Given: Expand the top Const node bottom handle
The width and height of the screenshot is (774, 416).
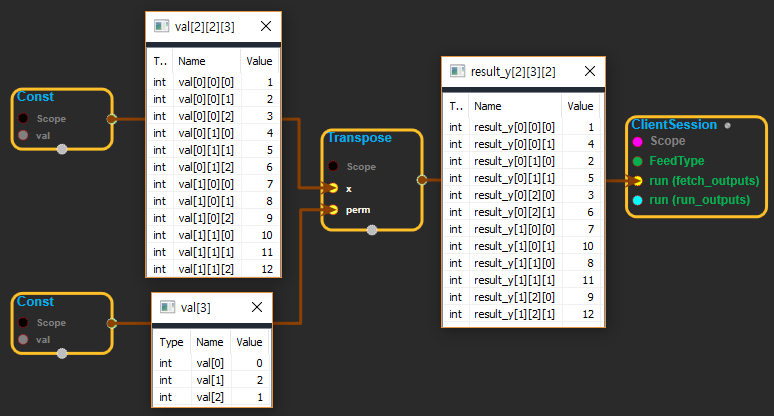Looking at the screenshot, I should point(62,149).
